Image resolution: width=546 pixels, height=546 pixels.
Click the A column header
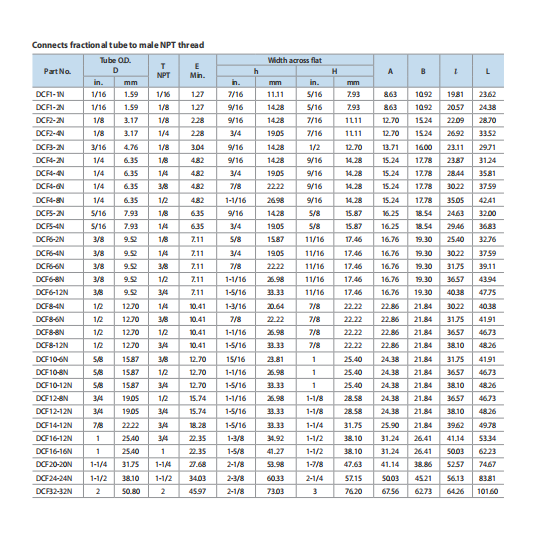390,71
